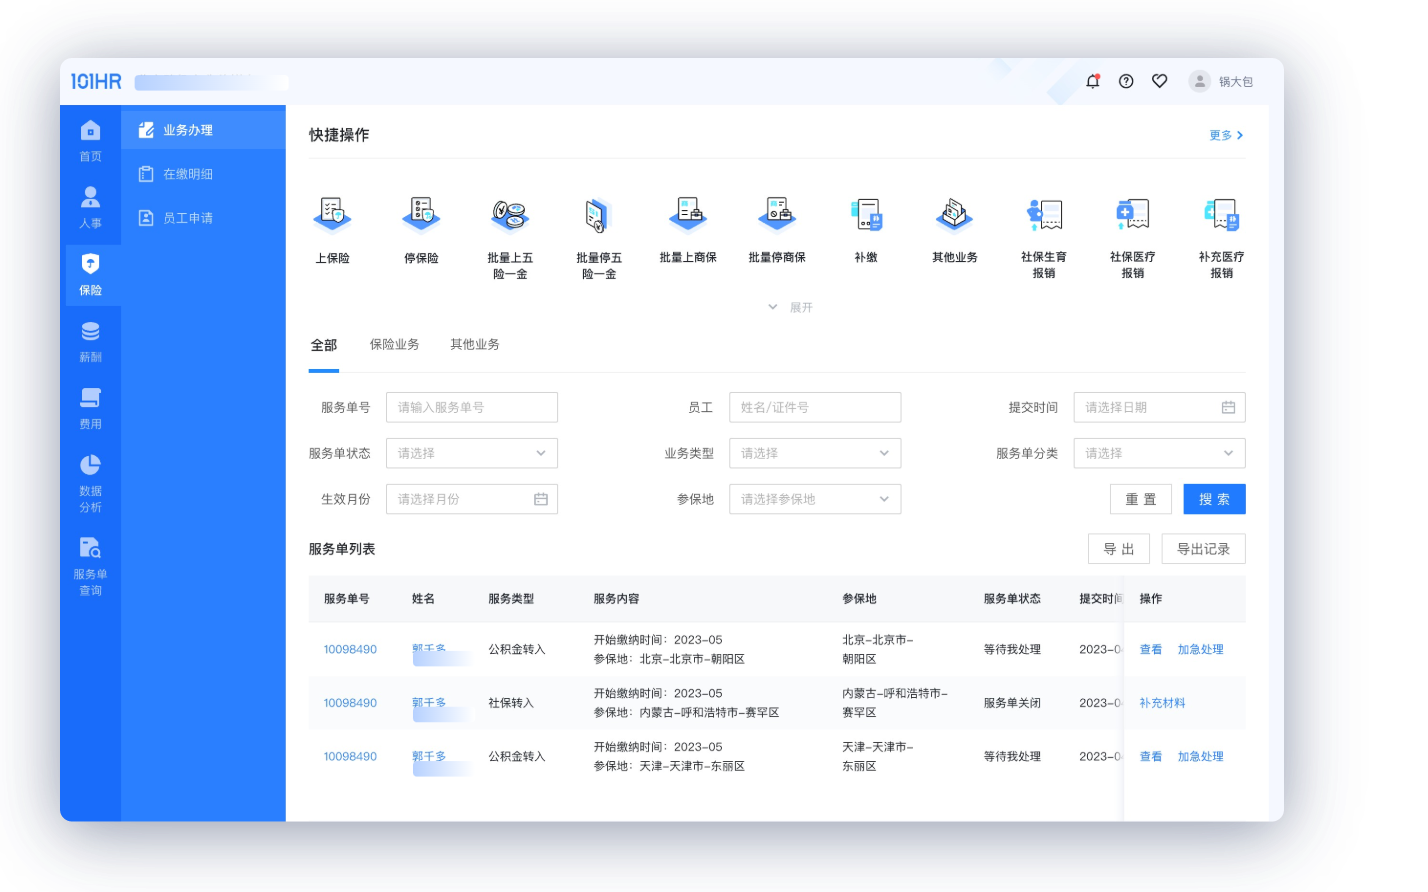Open the 员工申请 submenu item
This screenshot has width=1428, height=892.
(203, 218)
